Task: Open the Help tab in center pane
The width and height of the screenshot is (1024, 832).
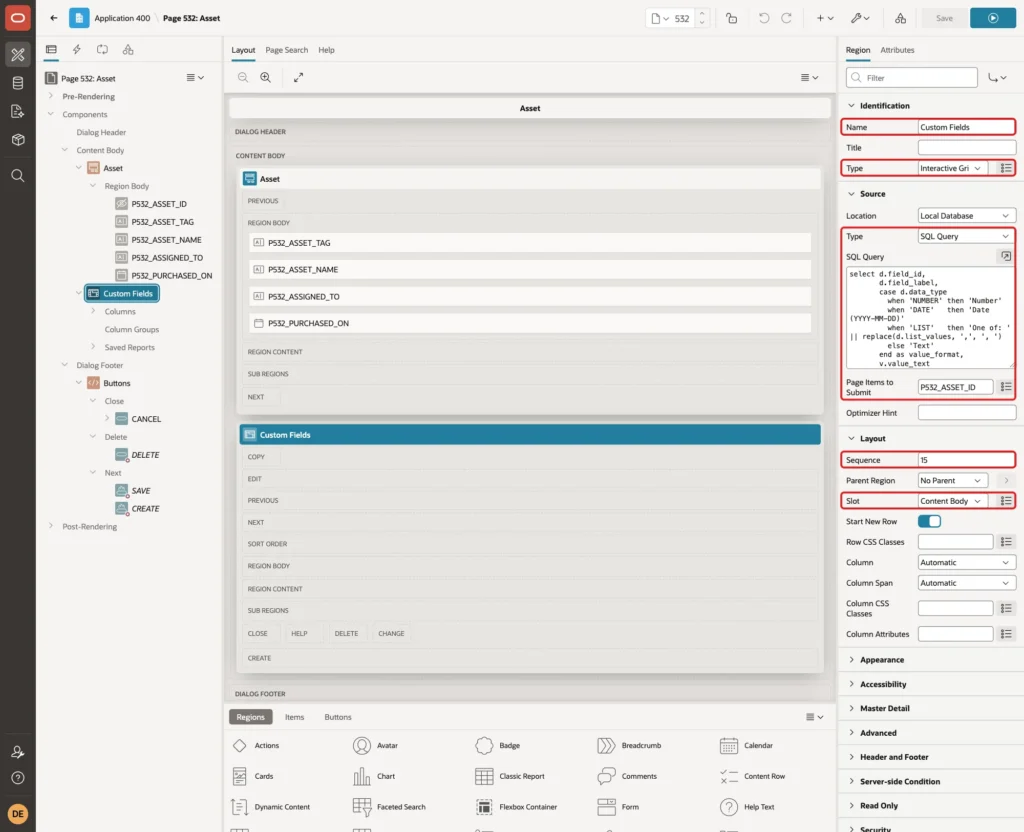Action: [x=327, y=50]
